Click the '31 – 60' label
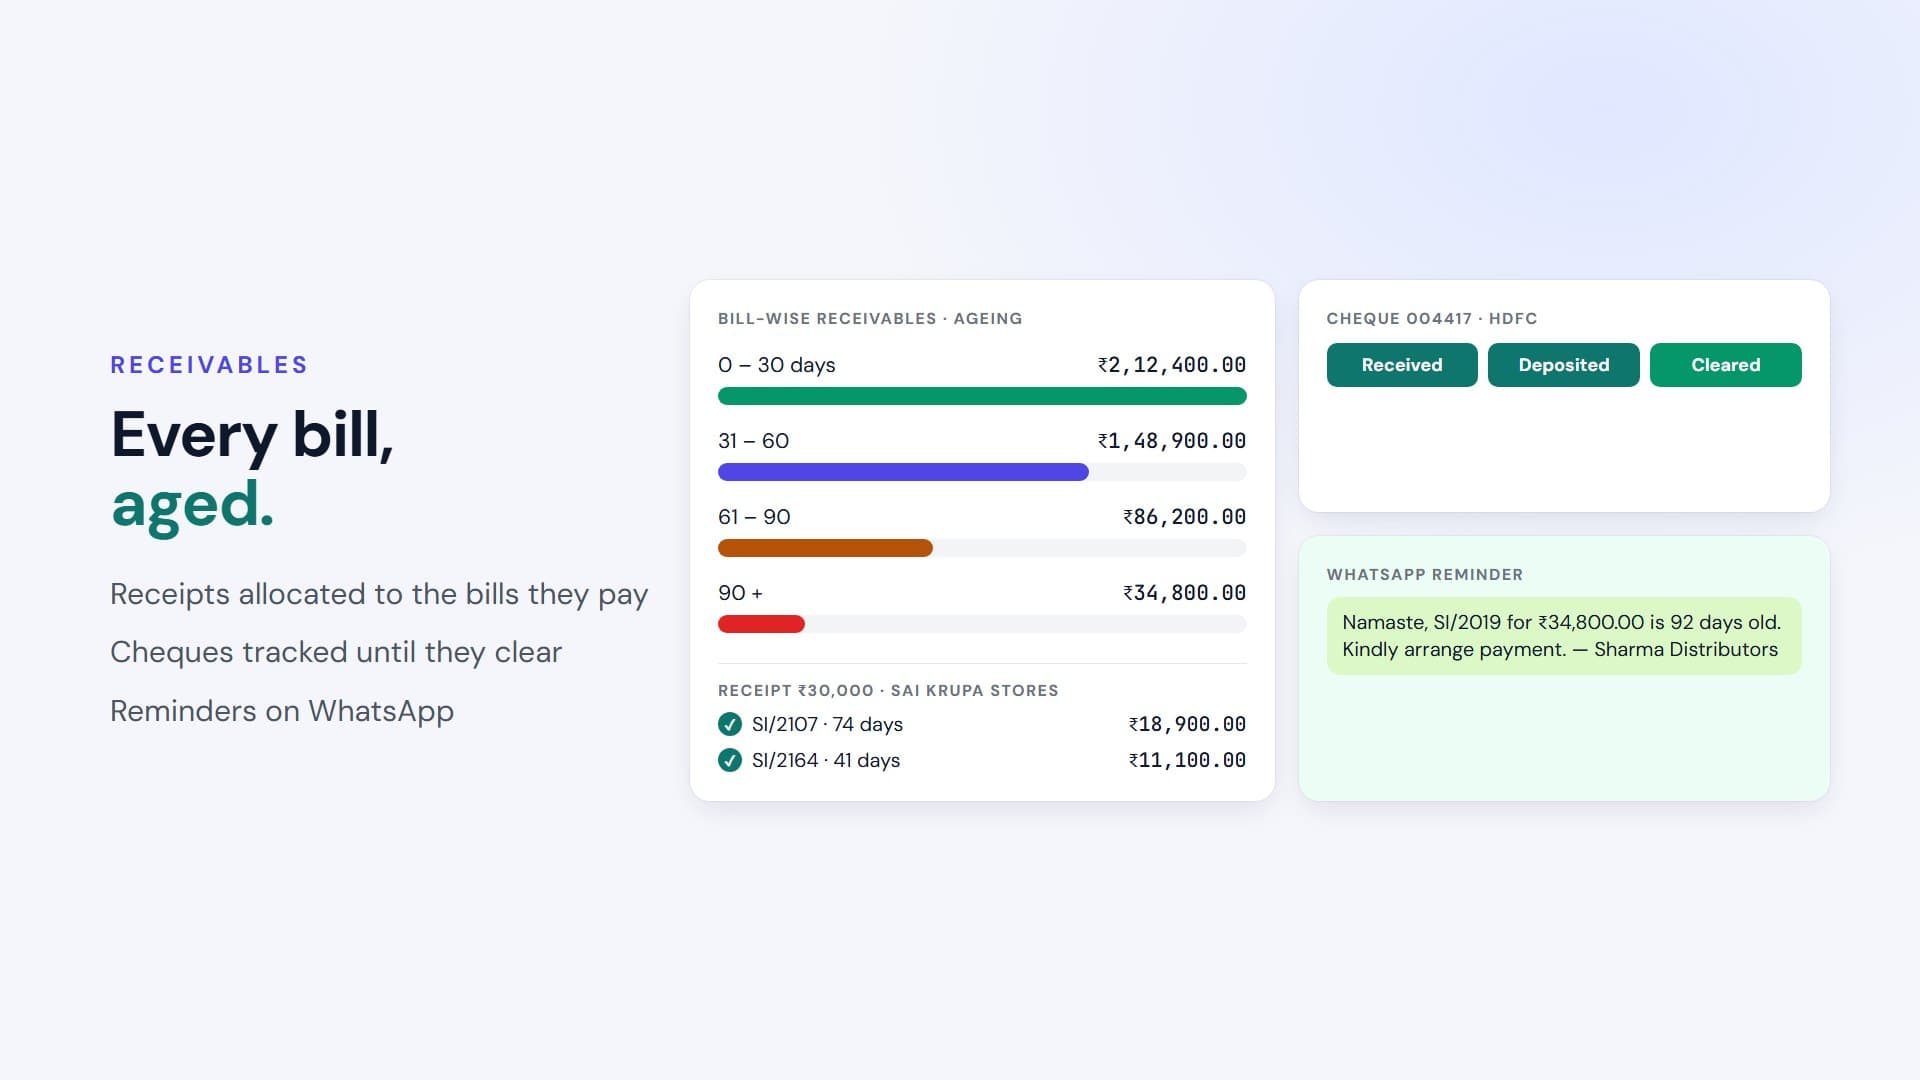 coord(754,441)
